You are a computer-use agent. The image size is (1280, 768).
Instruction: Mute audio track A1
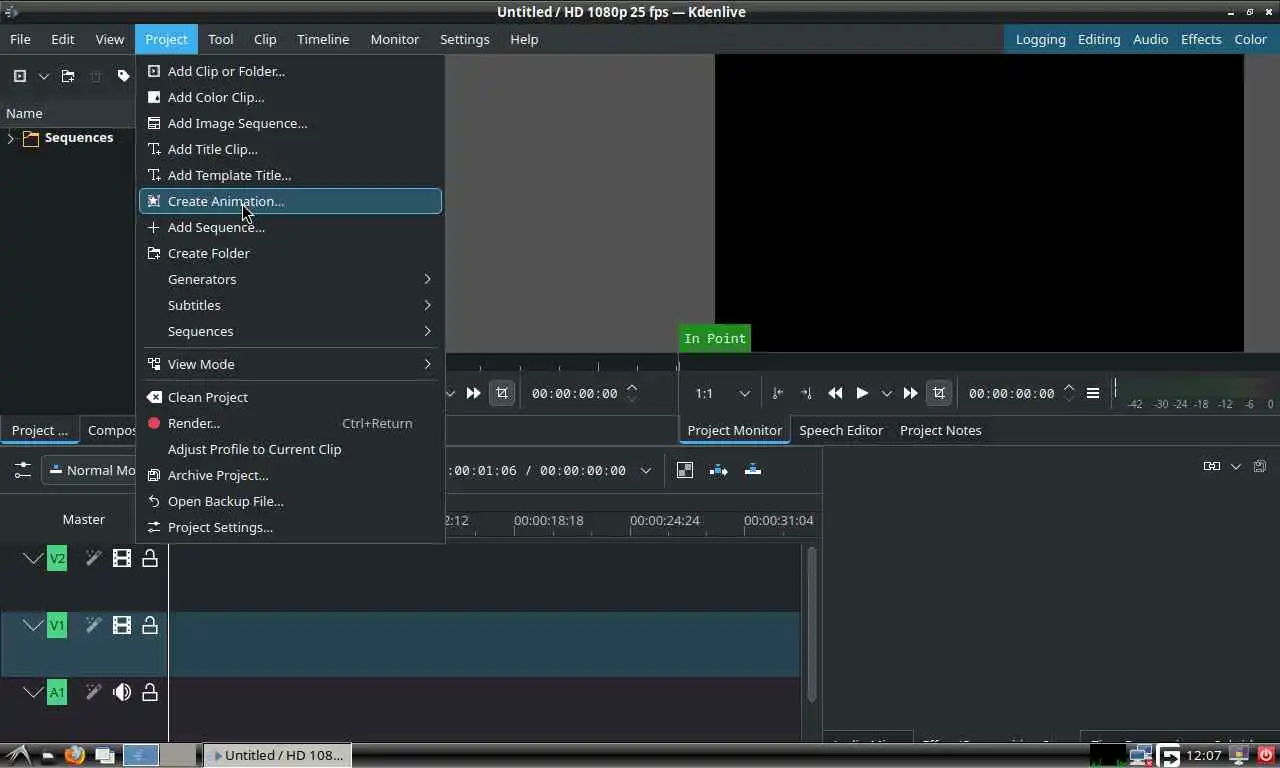(x=122, y=692)
